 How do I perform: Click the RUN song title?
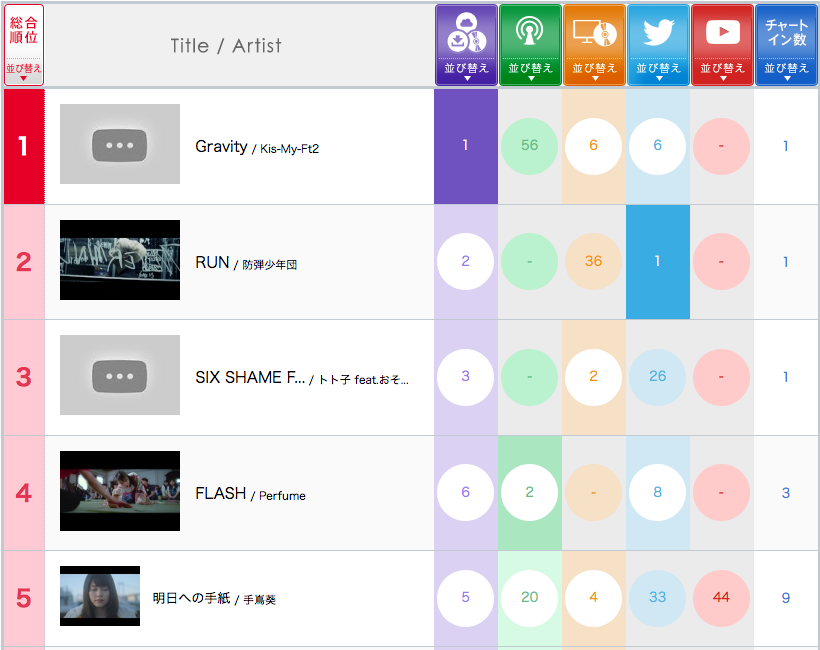point(212,263)
